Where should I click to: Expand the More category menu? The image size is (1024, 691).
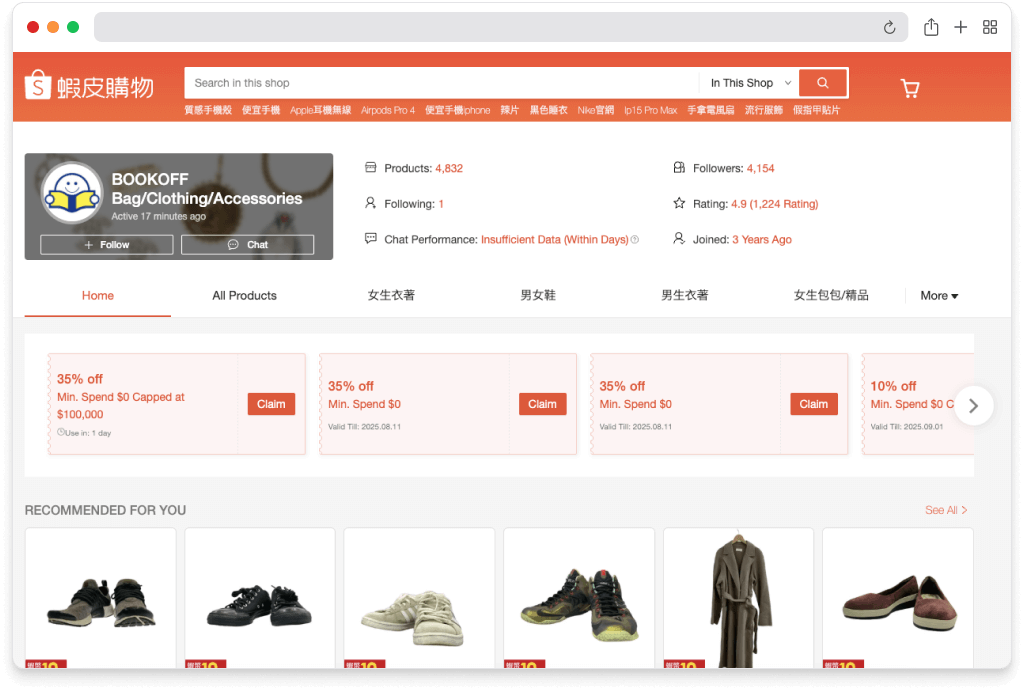pyautogui.click(x=939, y=296)
